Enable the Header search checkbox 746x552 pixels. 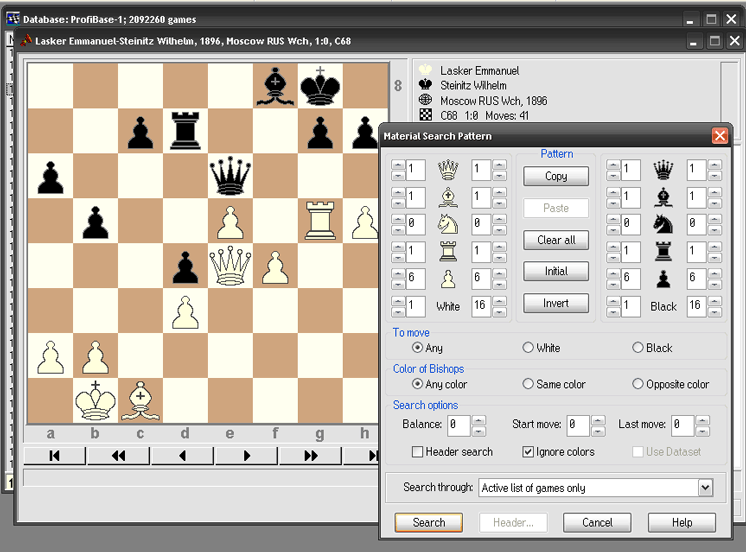click(x=417, y=452)
